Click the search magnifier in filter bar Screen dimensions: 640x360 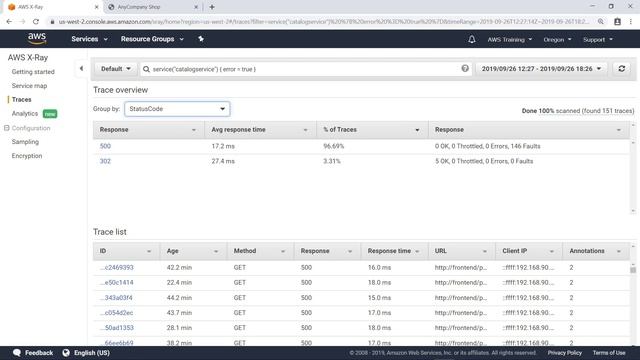point(146,69)
